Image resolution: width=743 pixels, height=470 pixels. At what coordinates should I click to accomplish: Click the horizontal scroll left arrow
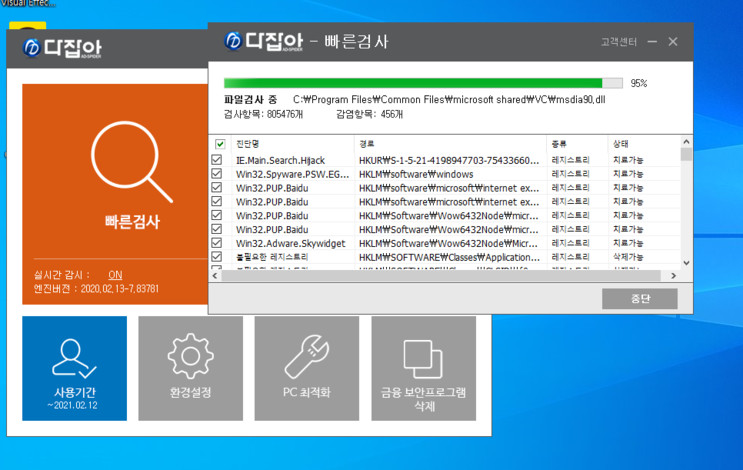215,276
